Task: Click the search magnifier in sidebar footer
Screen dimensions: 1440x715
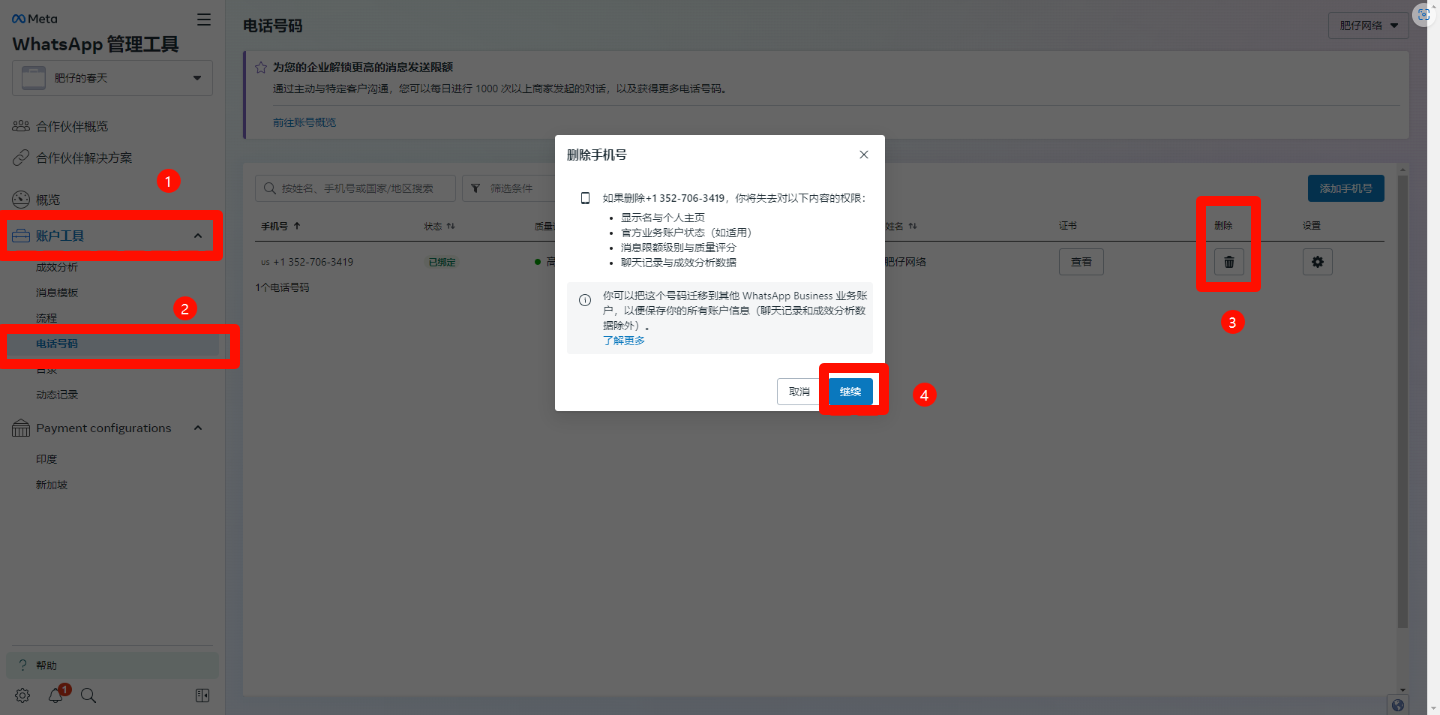Action: [x=88, y=696]
